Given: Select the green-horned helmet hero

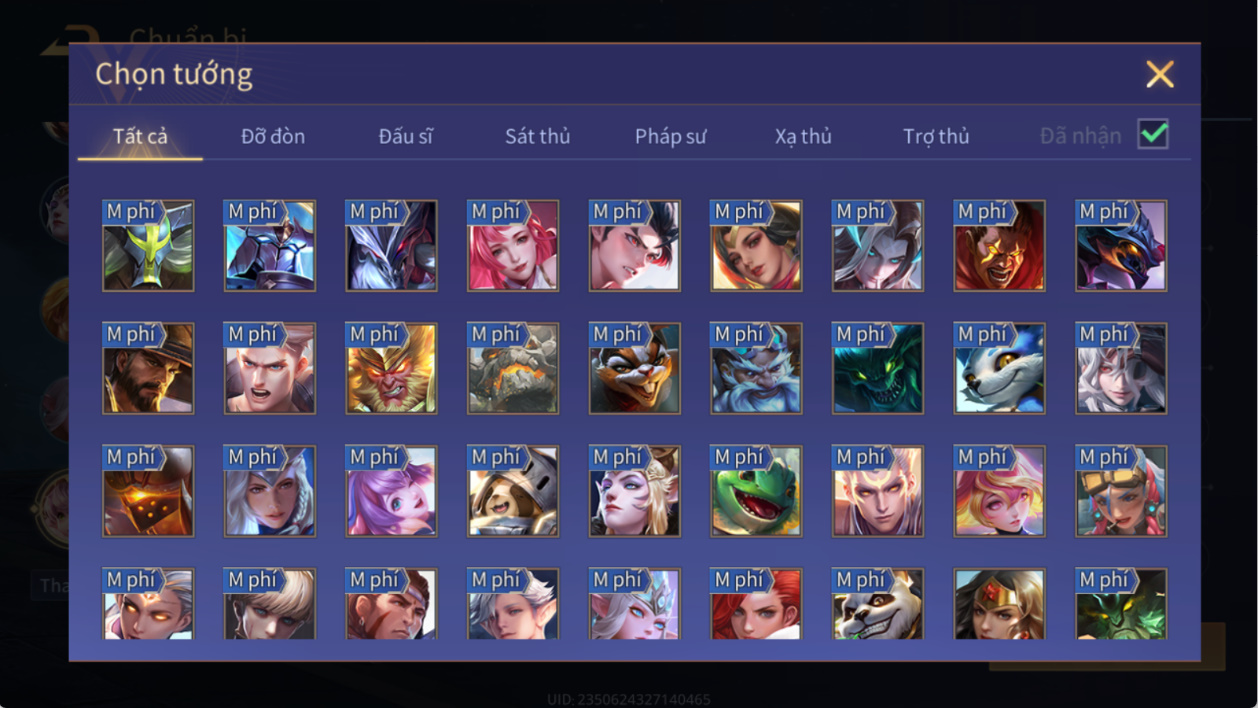Looking at the screenshot, I should point(148,246).
